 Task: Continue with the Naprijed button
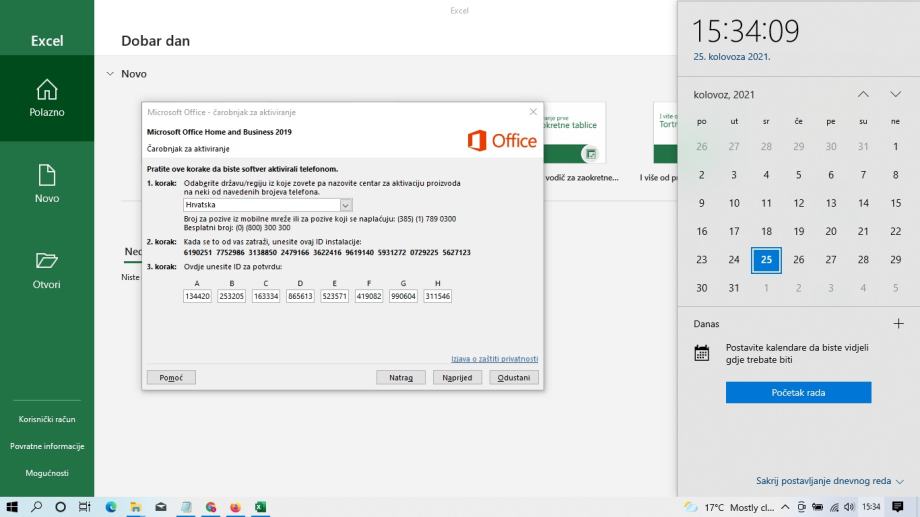tap(457, 377)
